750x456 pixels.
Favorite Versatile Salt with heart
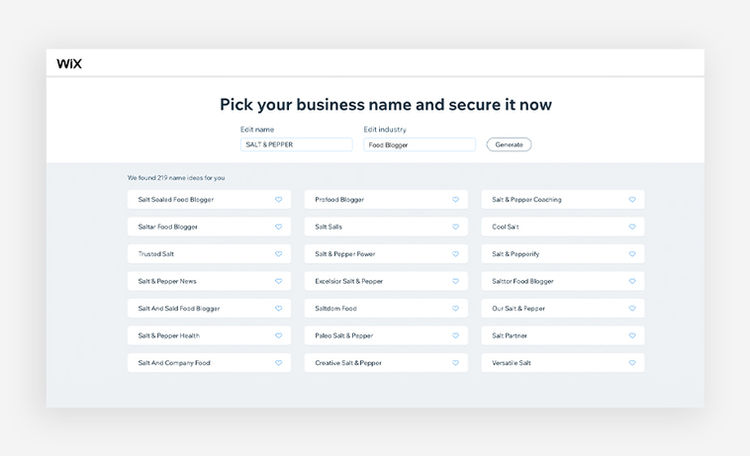pos(632,363)
